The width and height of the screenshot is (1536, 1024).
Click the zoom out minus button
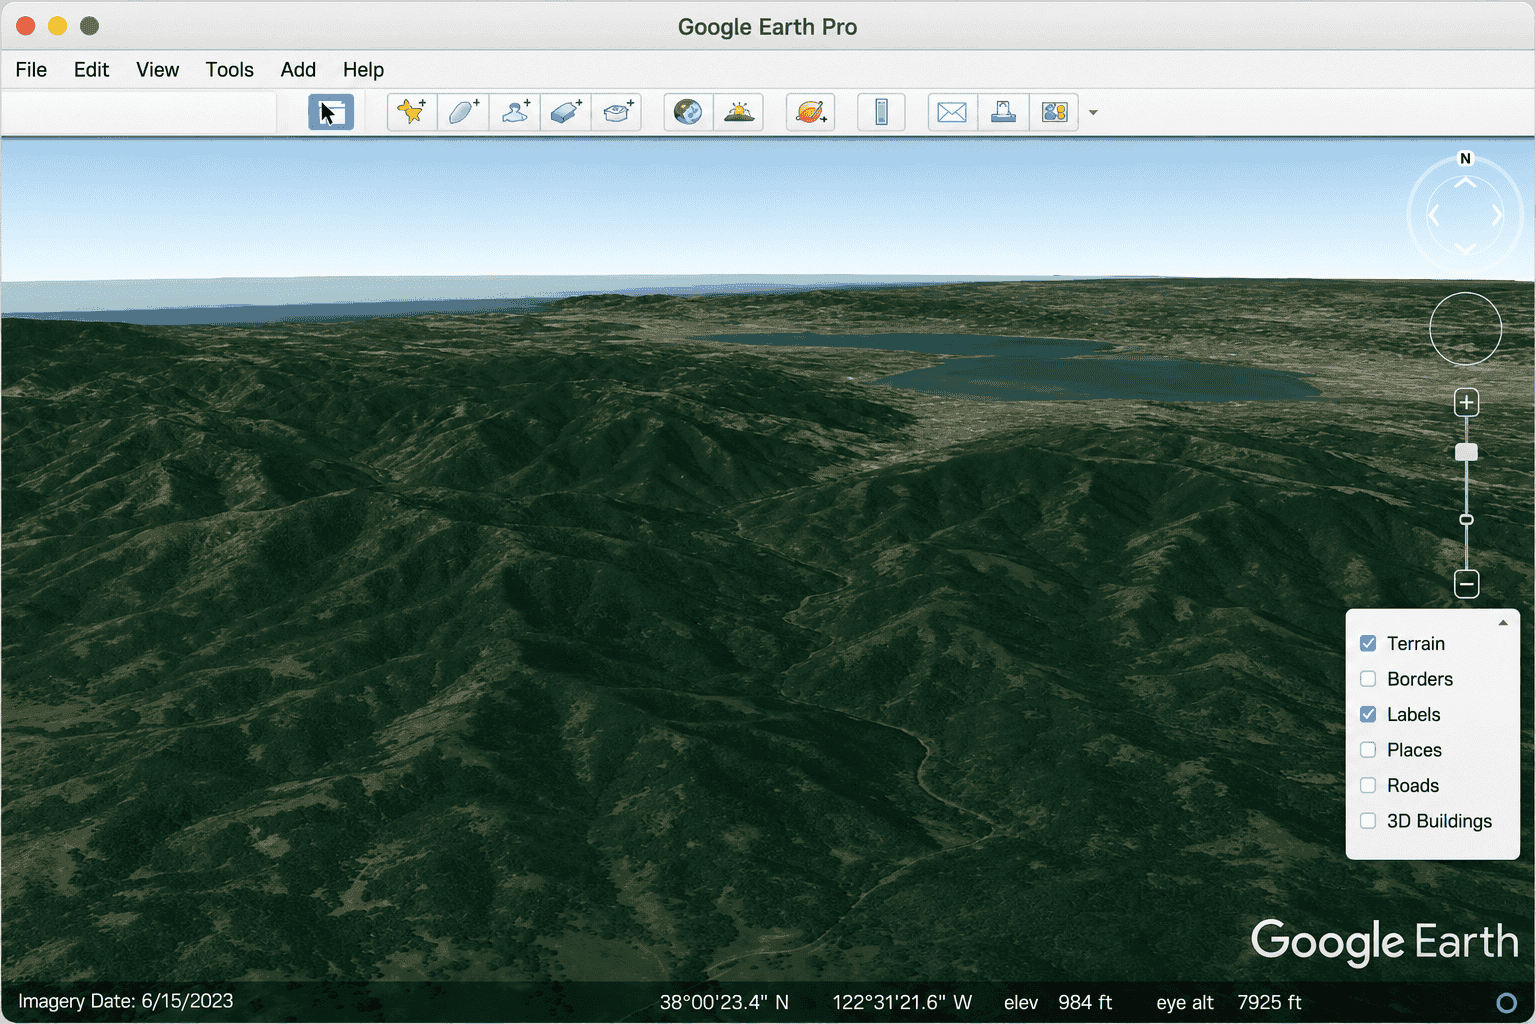coord(1466,584)
